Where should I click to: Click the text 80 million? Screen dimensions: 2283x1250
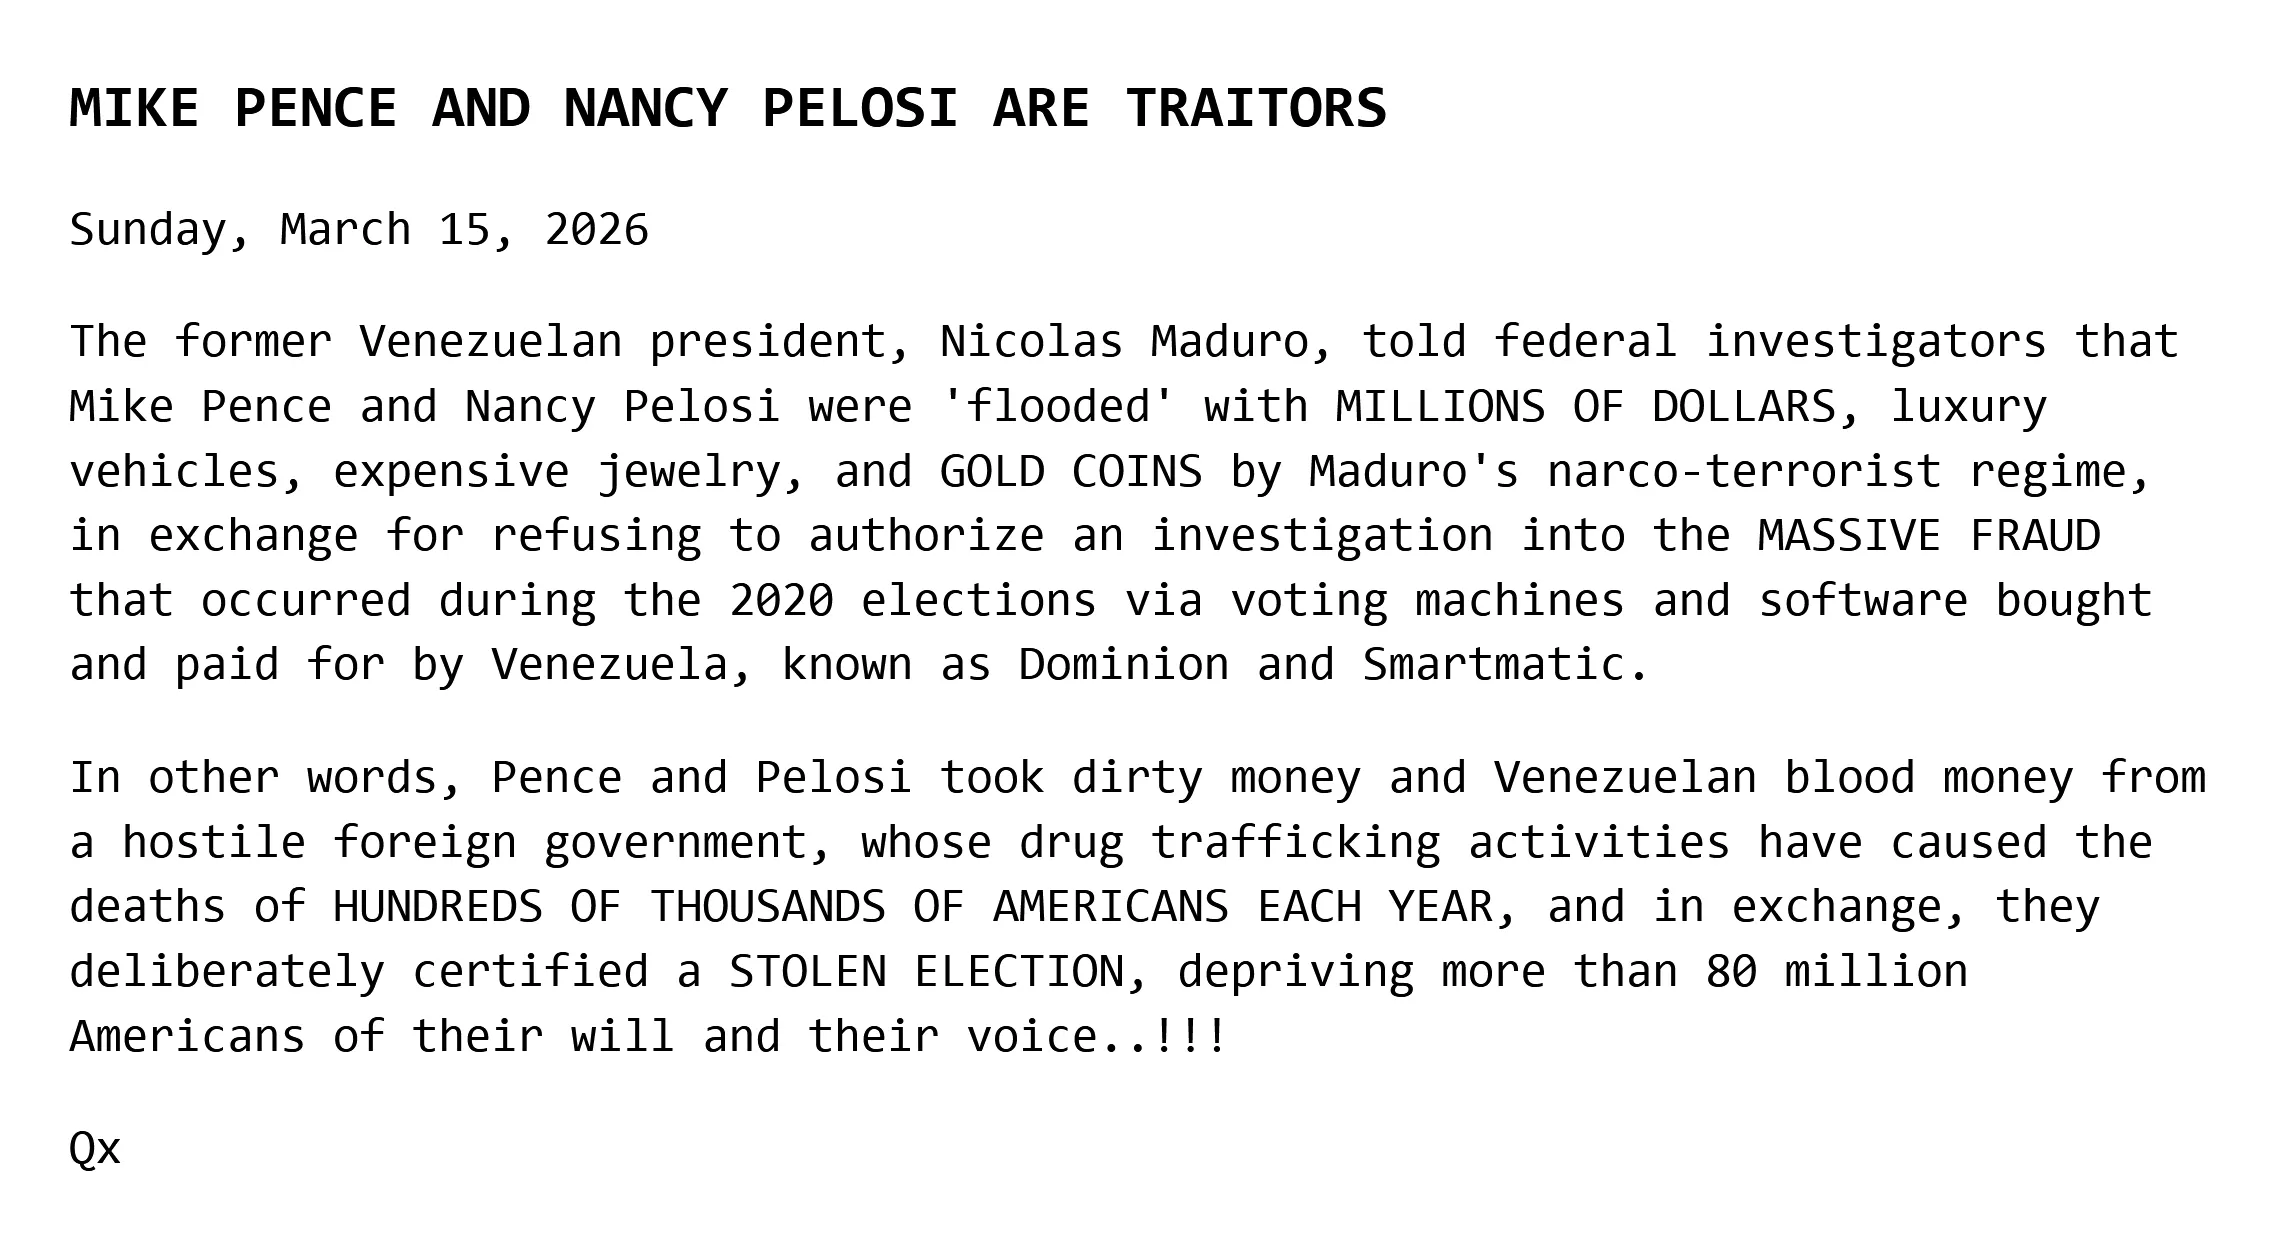[1836, 972]
